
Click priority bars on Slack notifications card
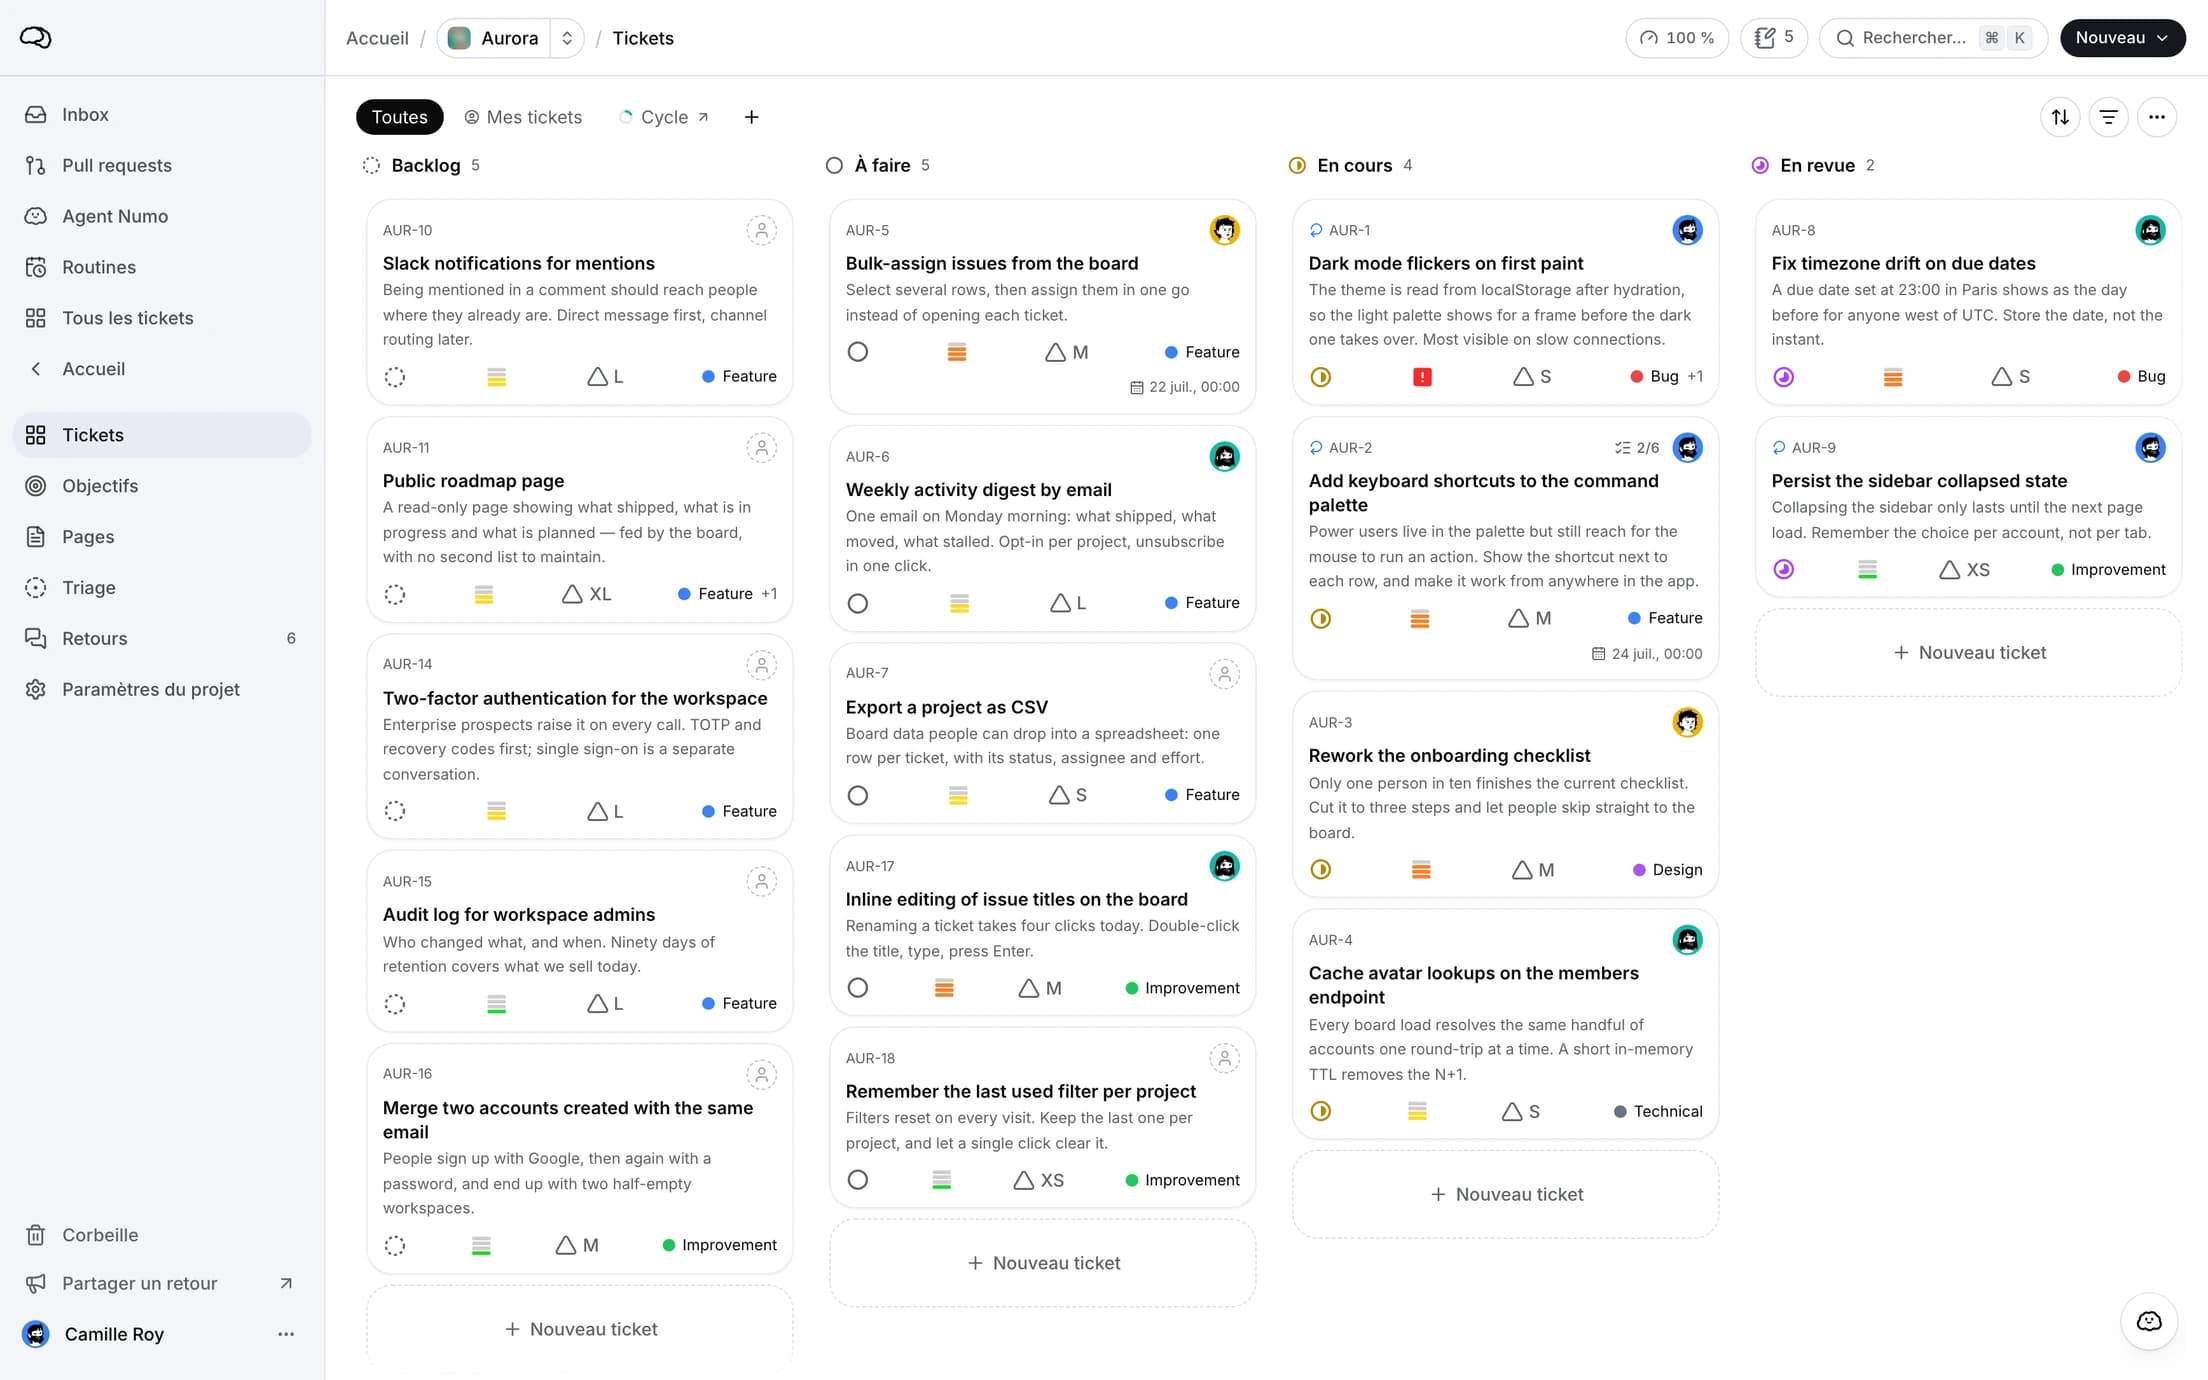(496, 377)
